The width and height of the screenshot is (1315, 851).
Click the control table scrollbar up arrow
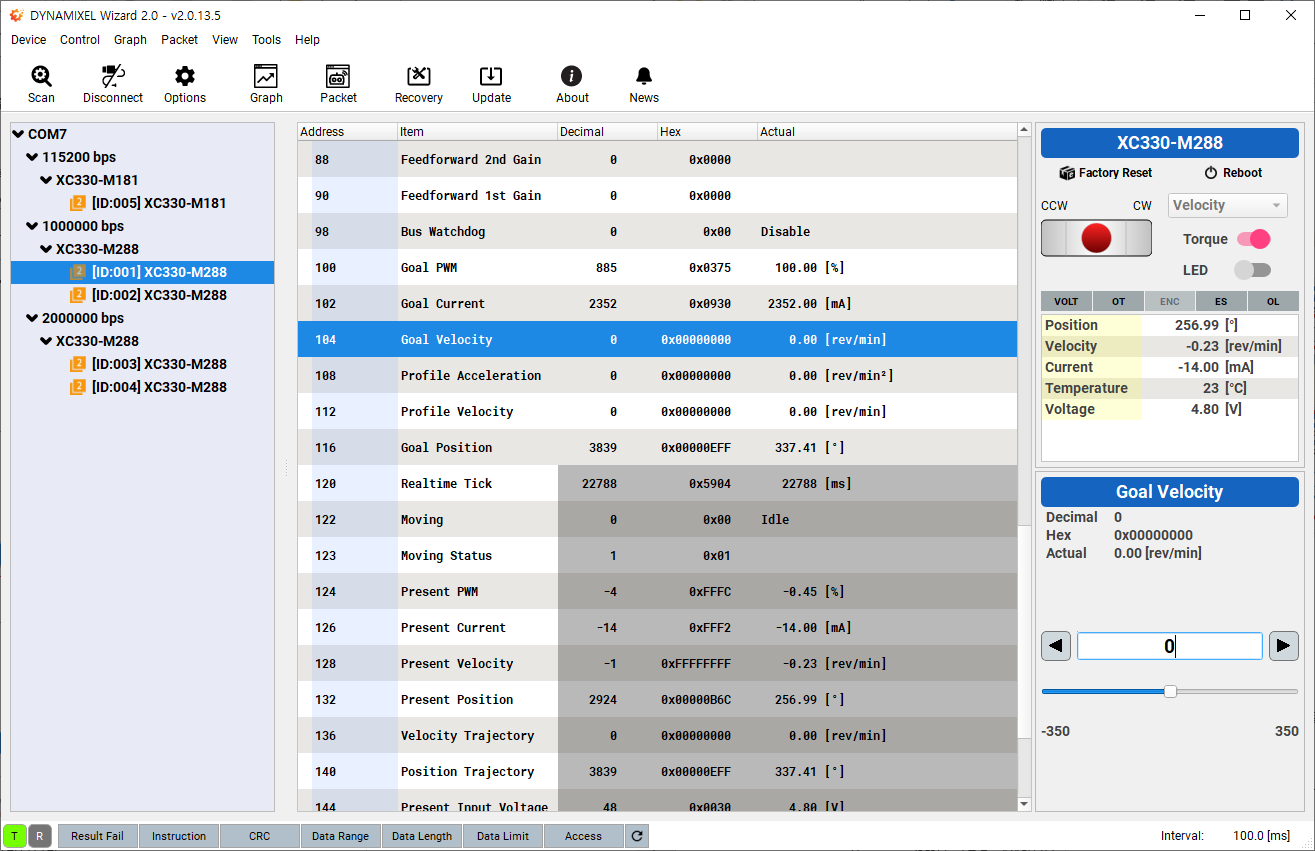1024,130
